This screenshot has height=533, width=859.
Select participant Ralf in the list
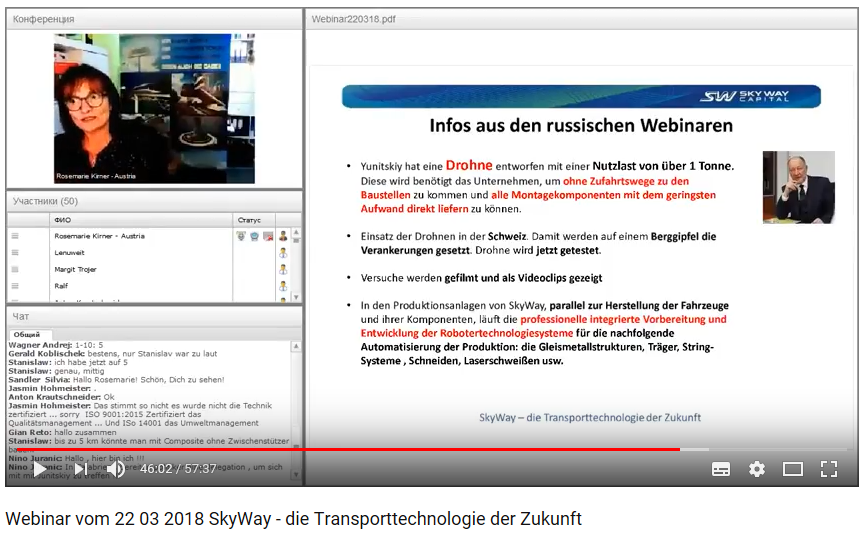(x=61, y=285)
